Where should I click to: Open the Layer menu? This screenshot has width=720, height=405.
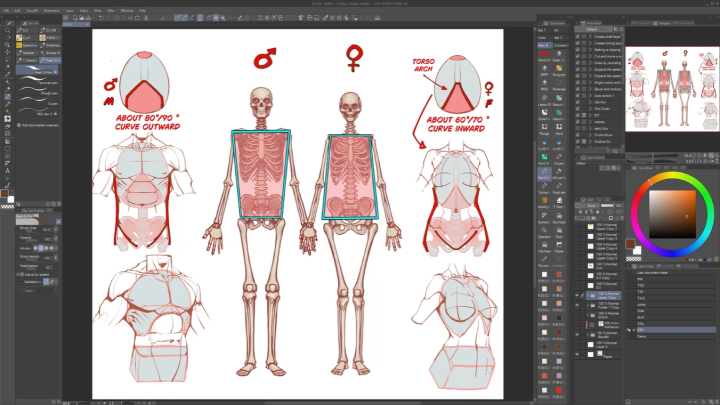tap(69, 10)
